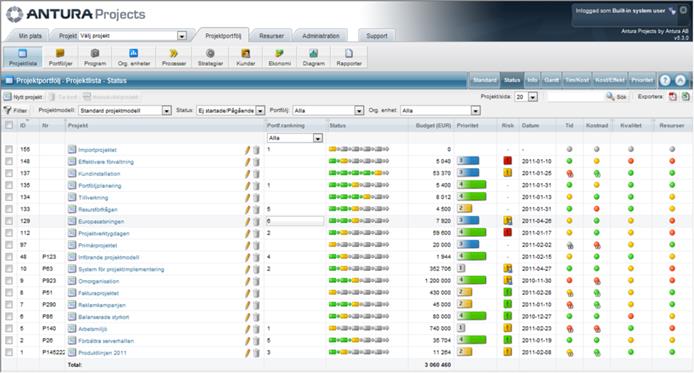Open the Diagram toolbar icon
Viewport: 694px width, 373px height.
pos(313,58)
